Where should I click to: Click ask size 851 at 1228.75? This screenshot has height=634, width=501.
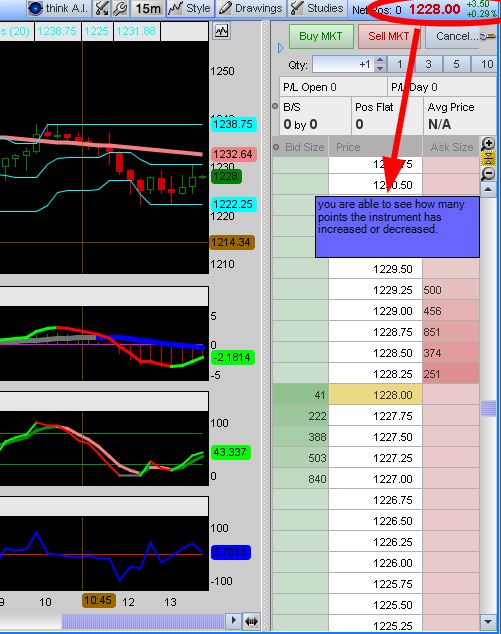451,332
